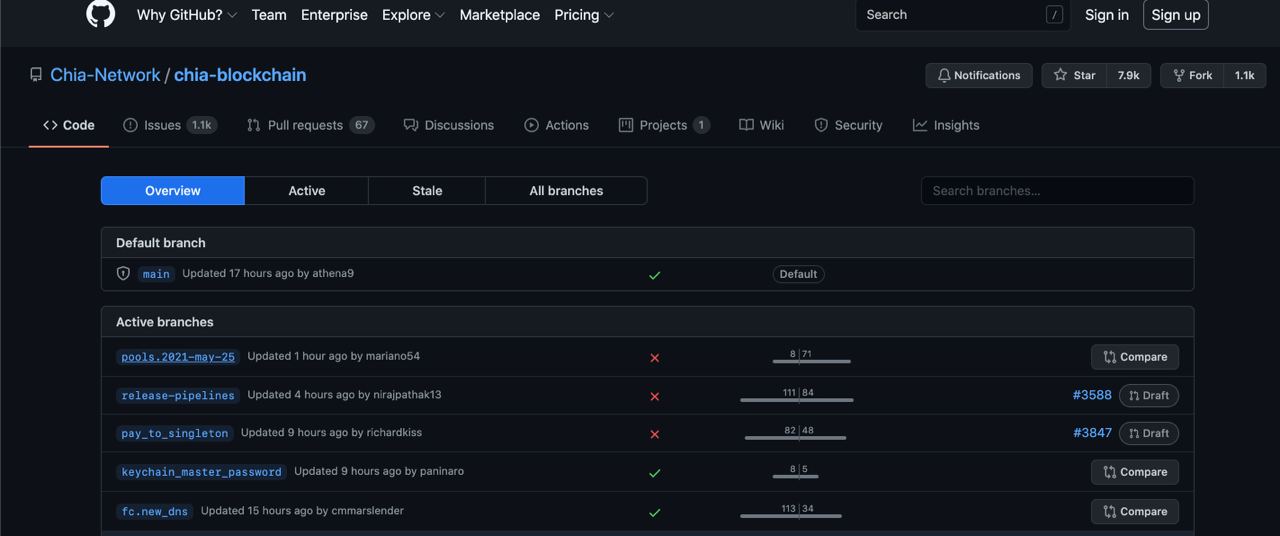Click the Draft badge for pay_to_singleton
Viewport: 1280px width, 536px height.
[1149, 433]
